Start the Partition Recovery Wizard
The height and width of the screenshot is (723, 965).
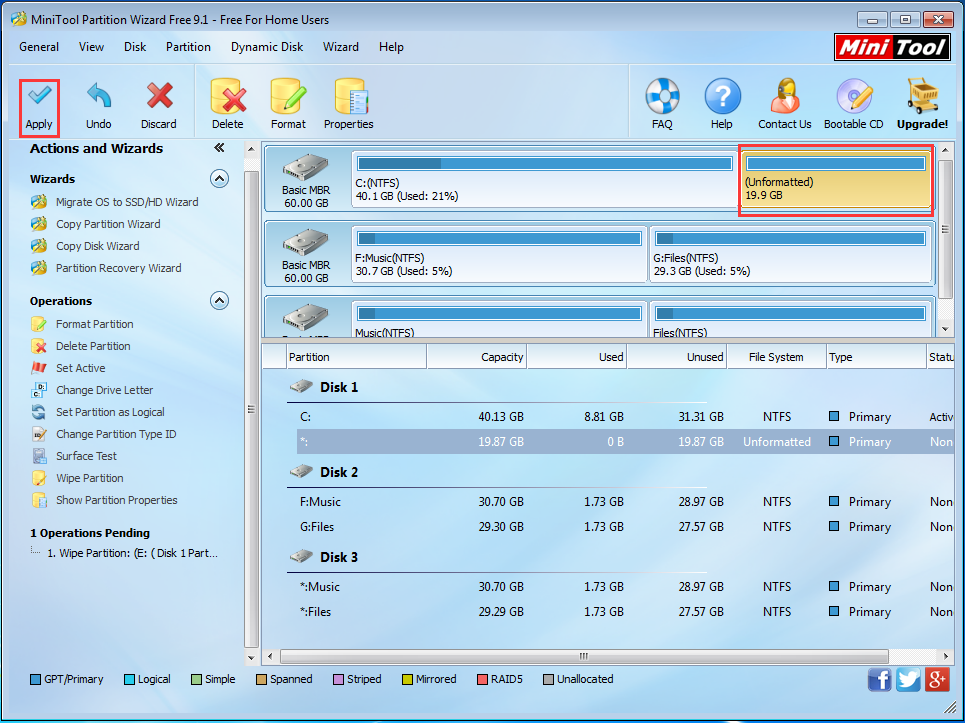tap(106, 268)
